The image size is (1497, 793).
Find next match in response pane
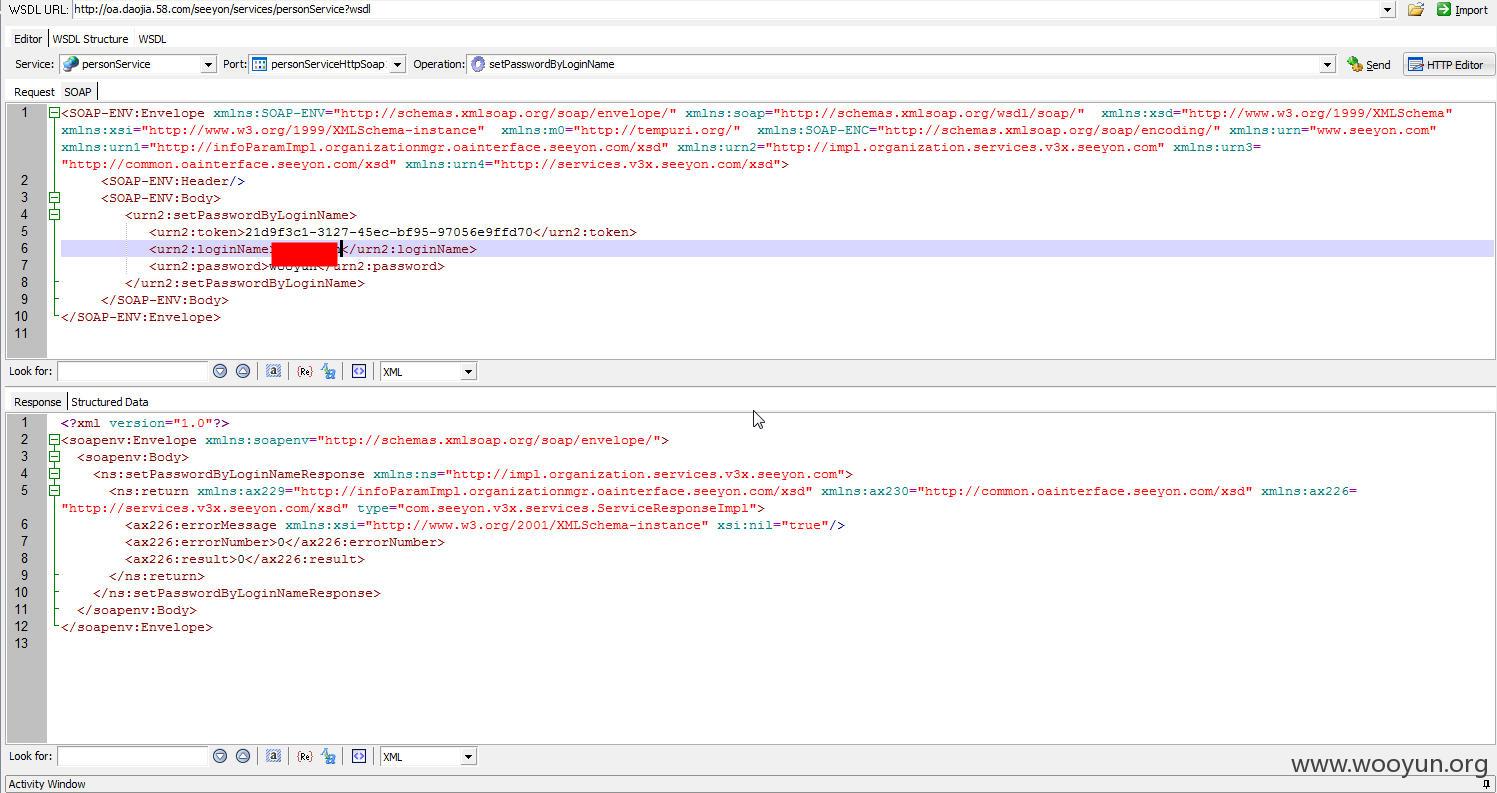tap(220, 756)
